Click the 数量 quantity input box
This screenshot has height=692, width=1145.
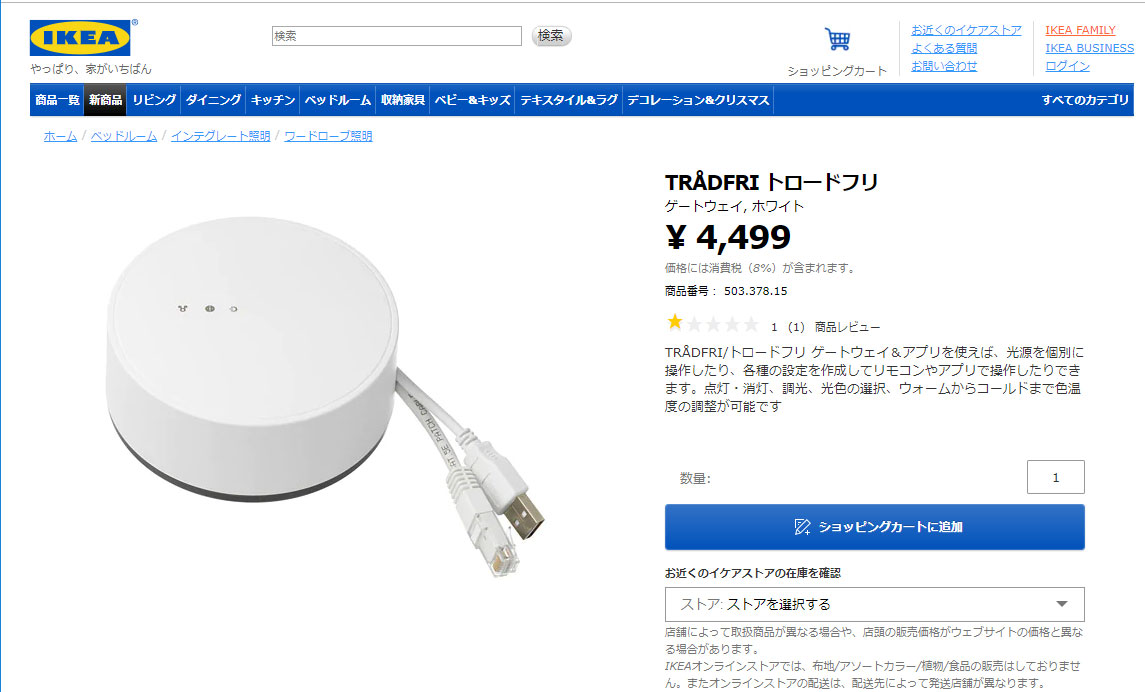point(1055,477)
